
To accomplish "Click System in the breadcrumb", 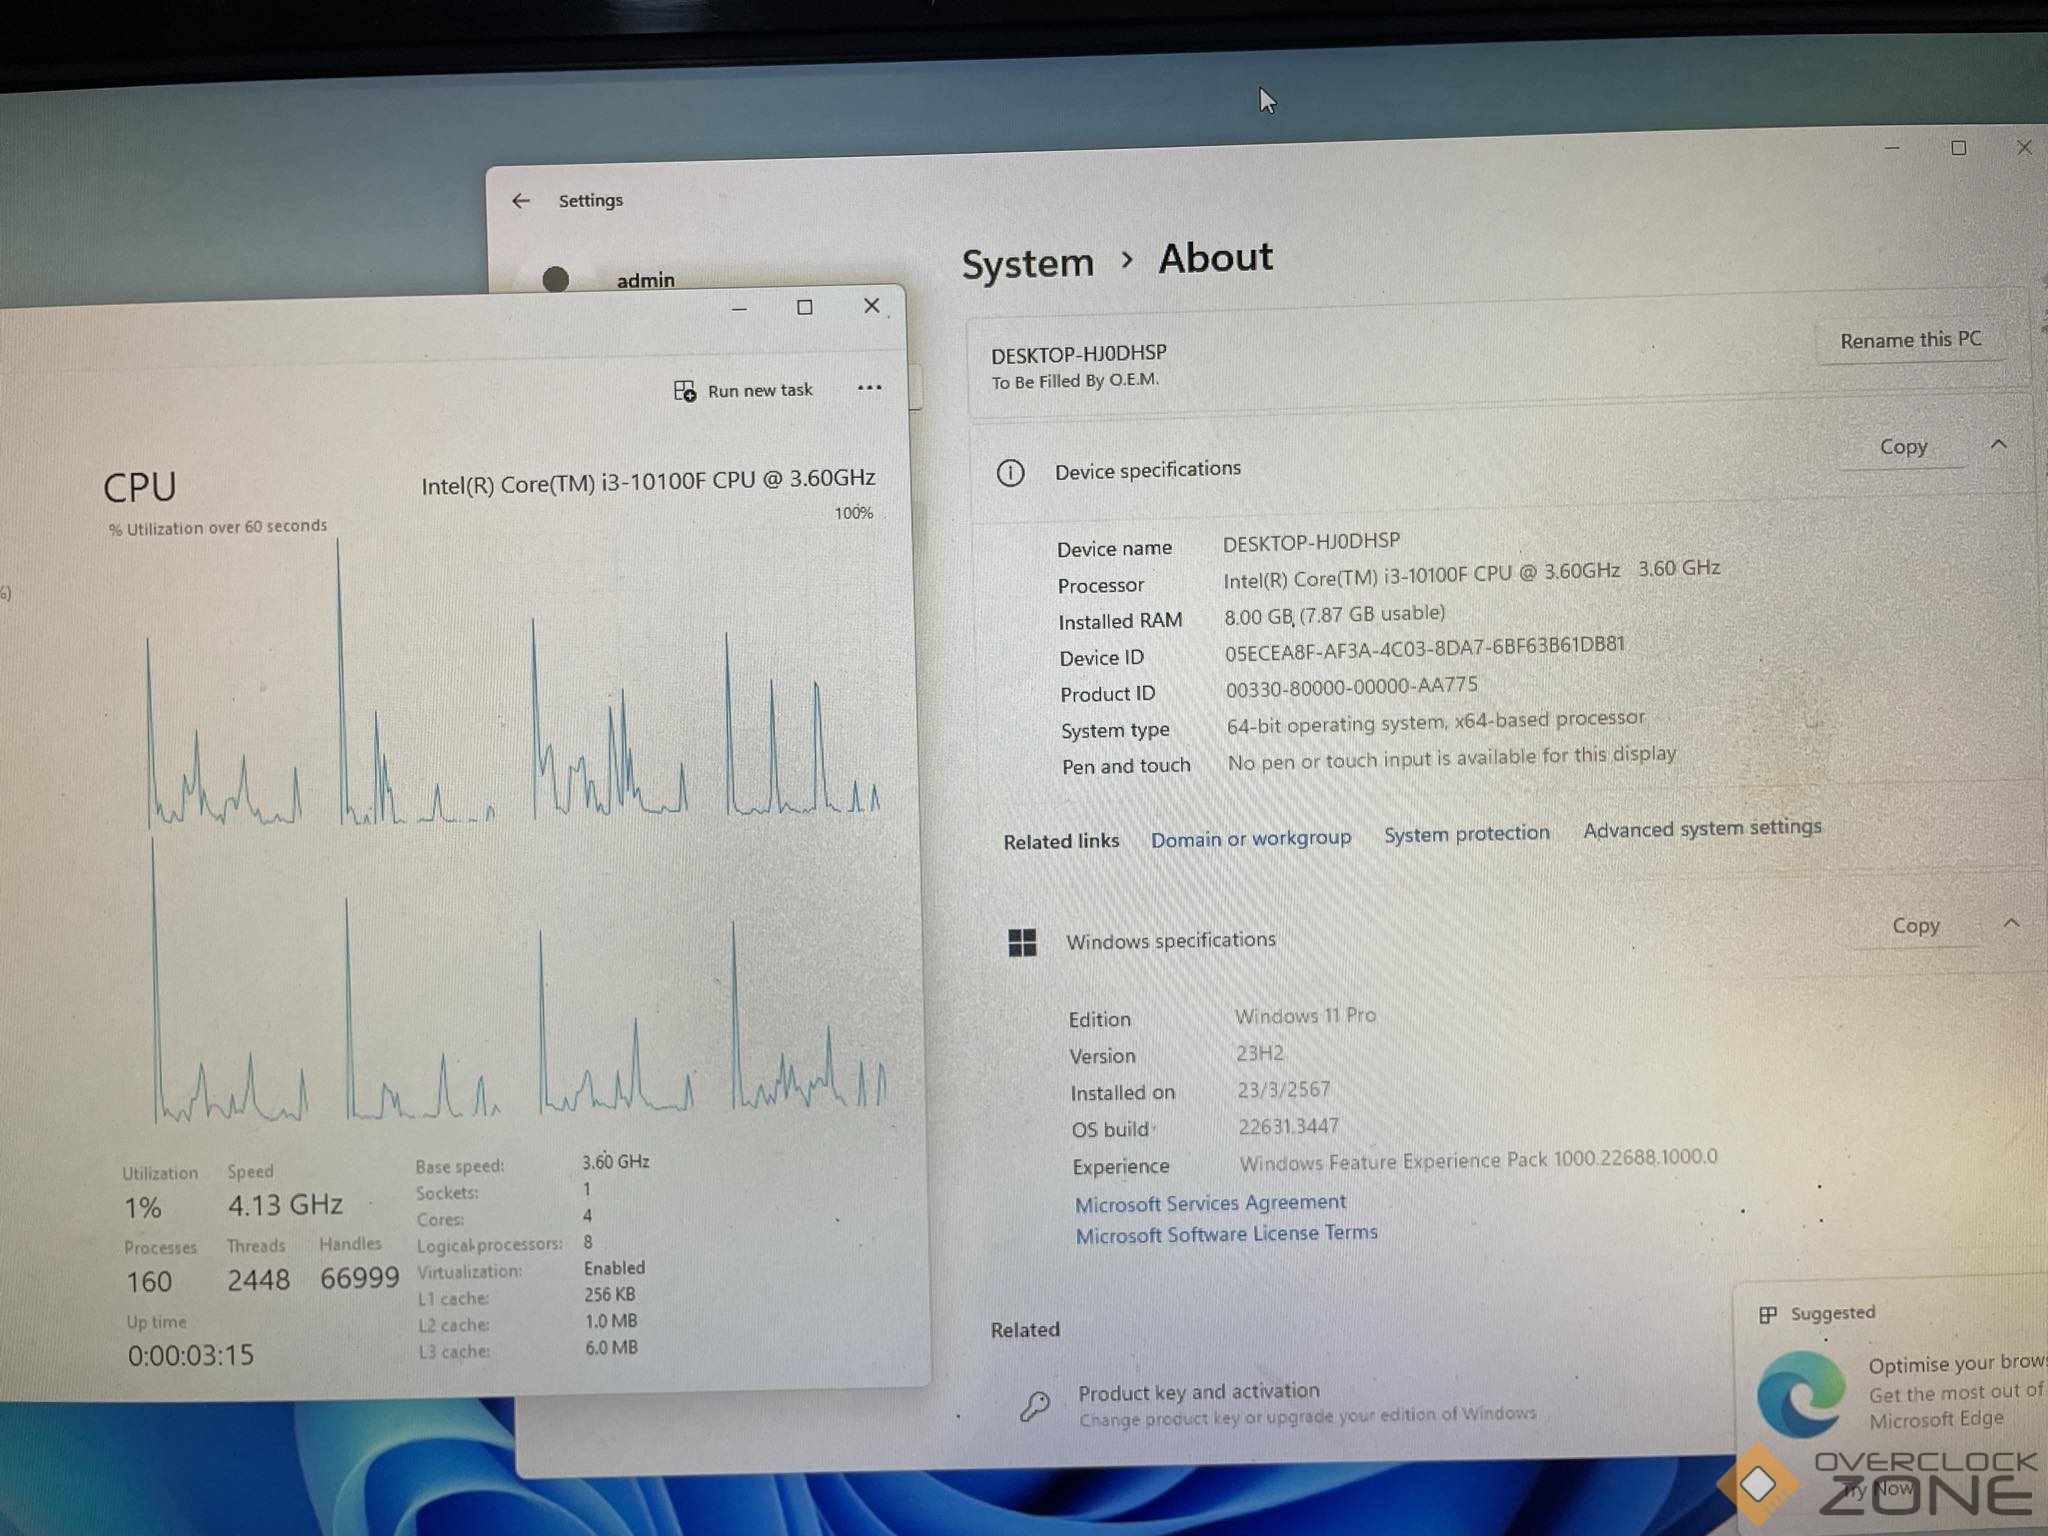I will pyautogui.click(x=1027, y=264).
